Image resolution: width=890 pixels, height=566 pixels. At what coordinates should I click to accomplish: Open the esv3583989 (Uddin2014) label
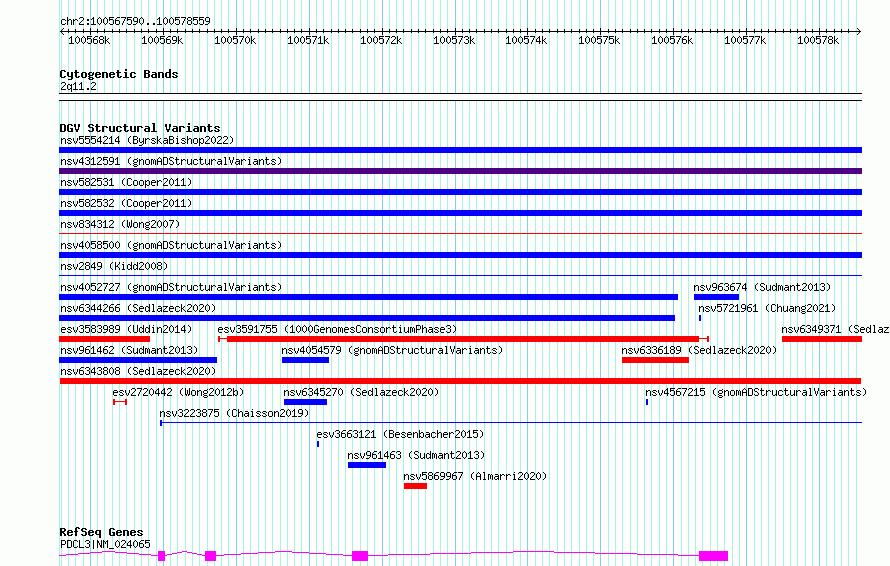[x=126, y=329]
